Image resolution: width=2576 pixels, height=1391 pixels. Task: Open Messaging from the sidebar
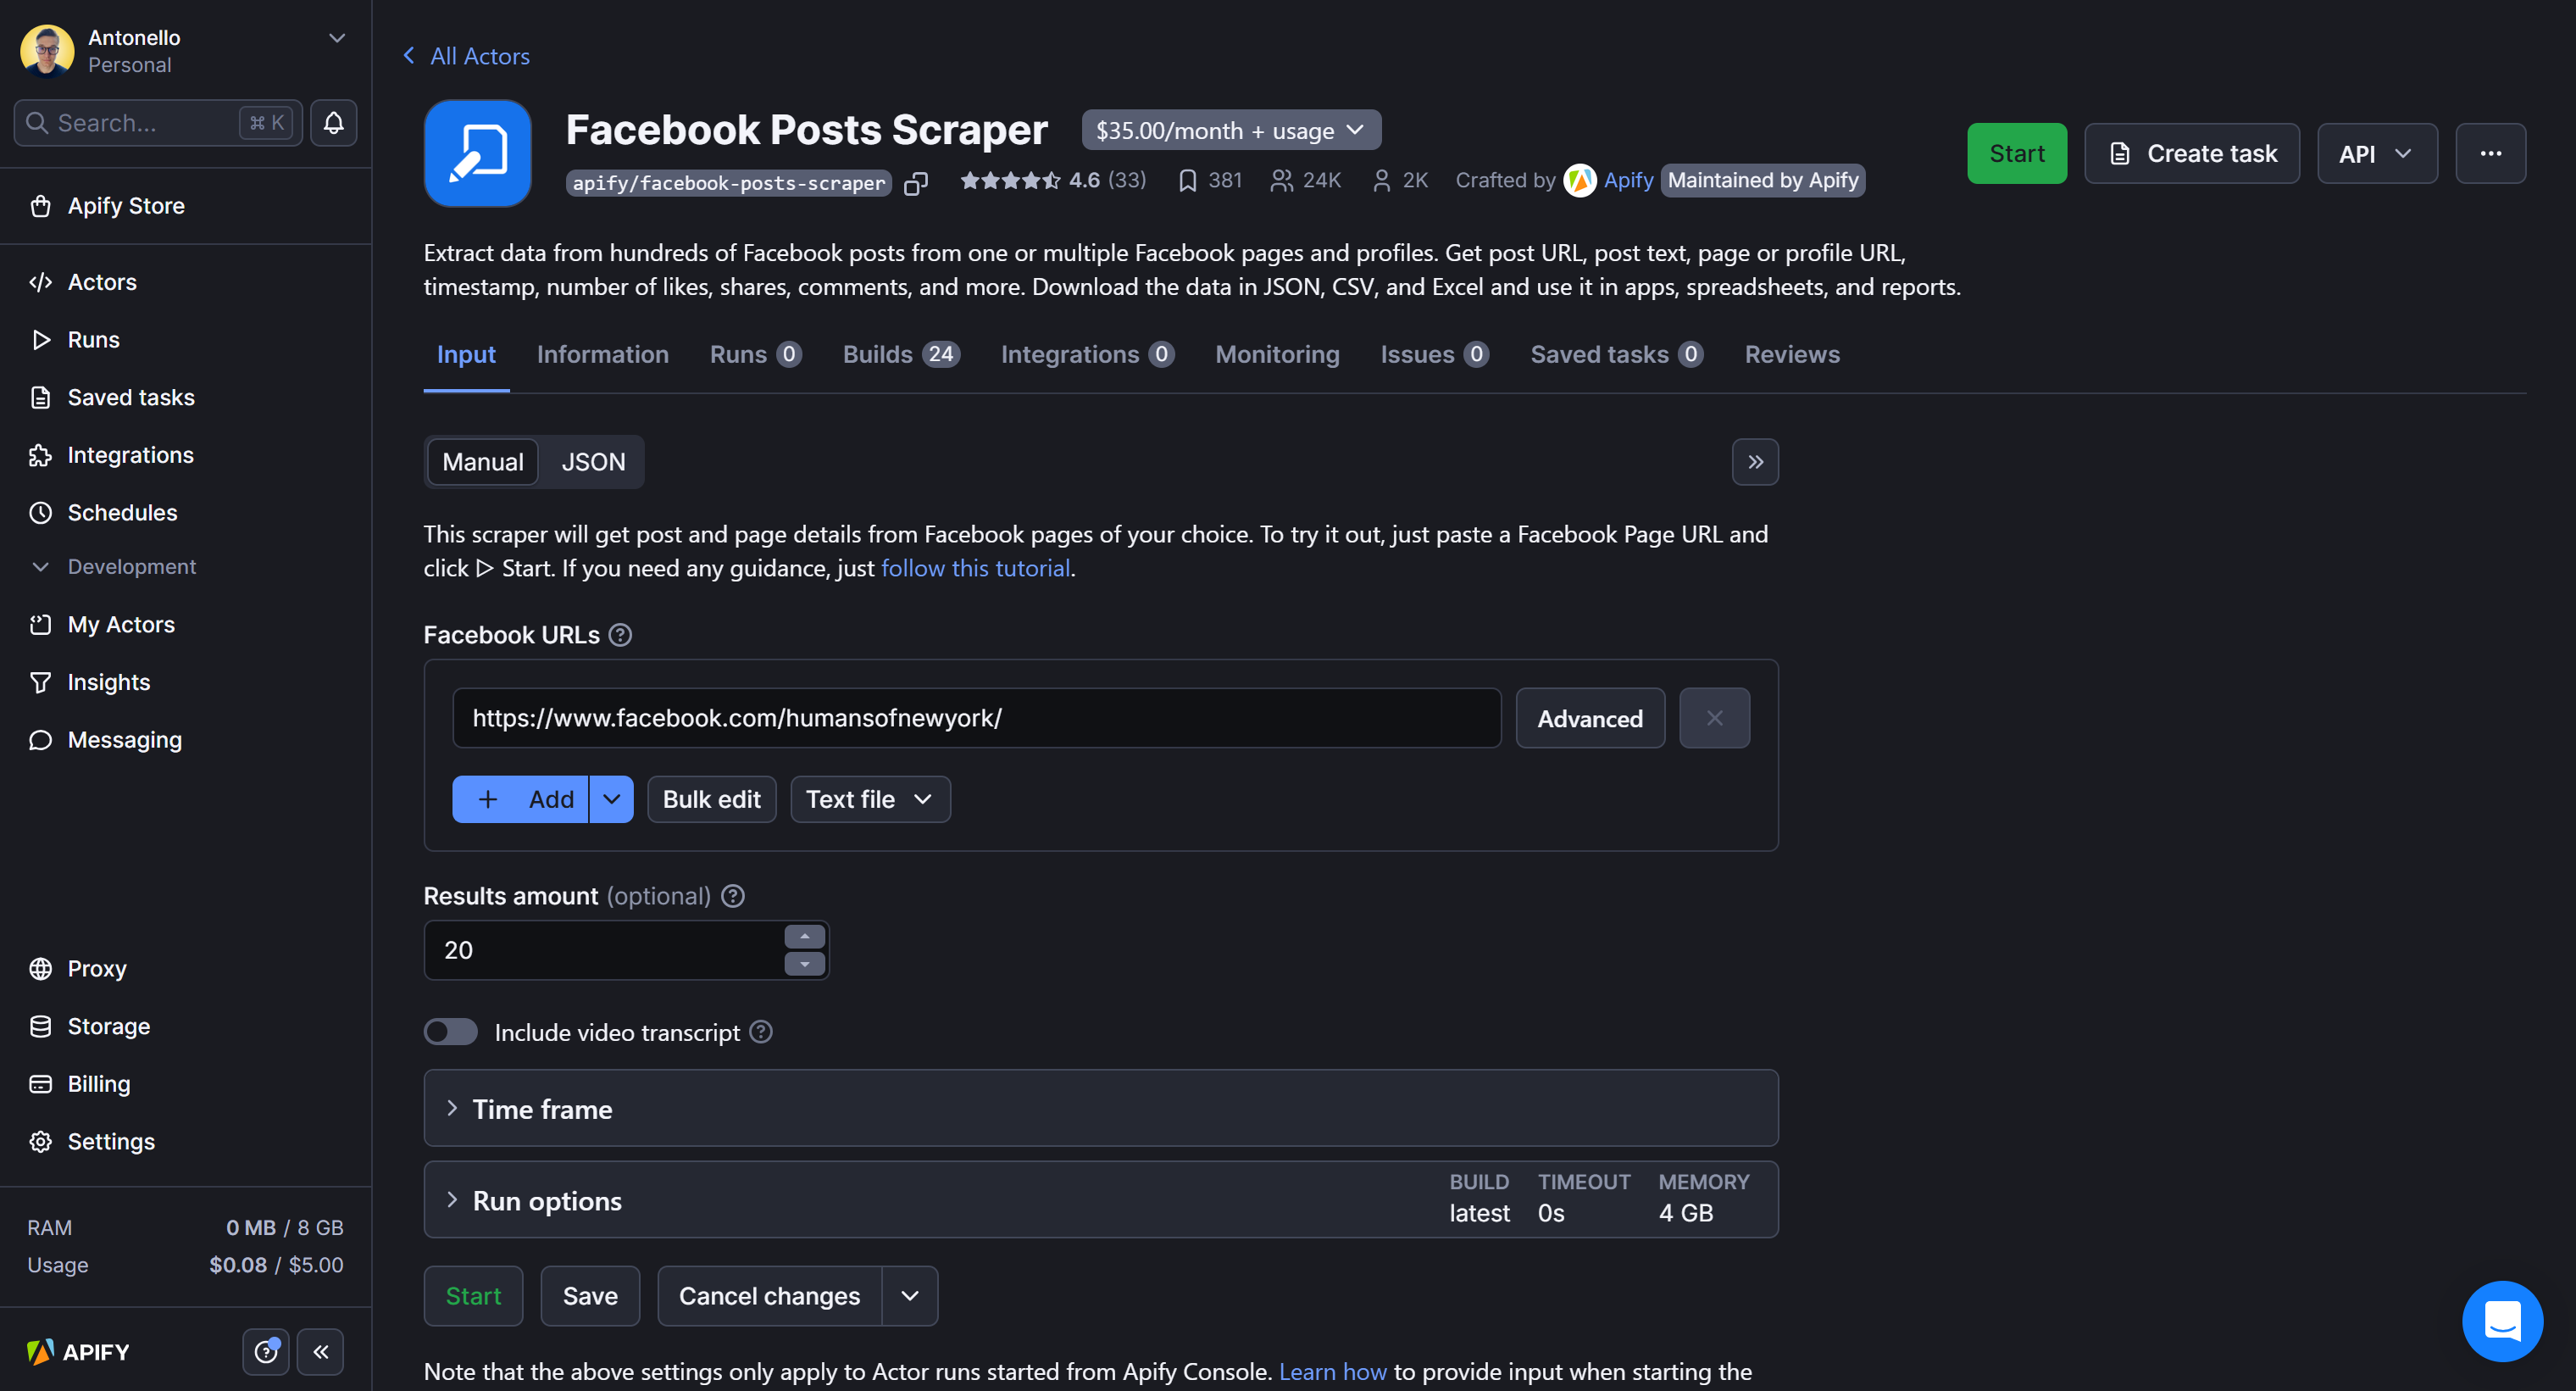[x=123, y=740]
